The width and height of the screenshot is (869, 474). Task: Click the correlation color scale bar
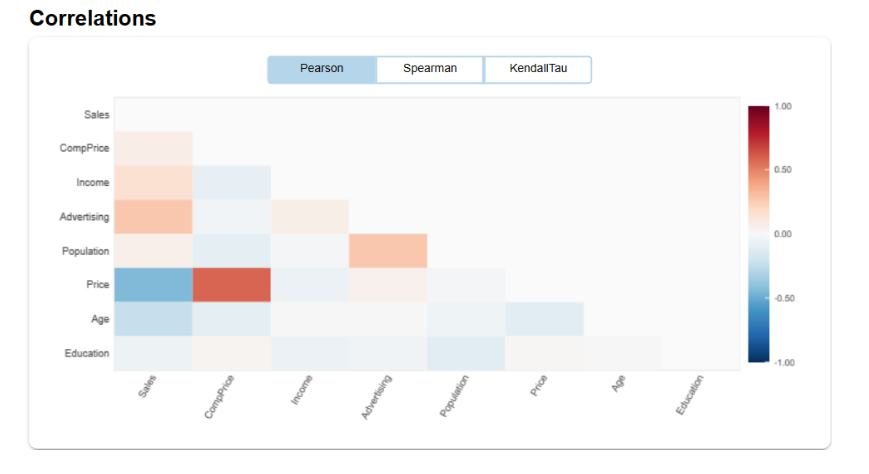(759, 234)
